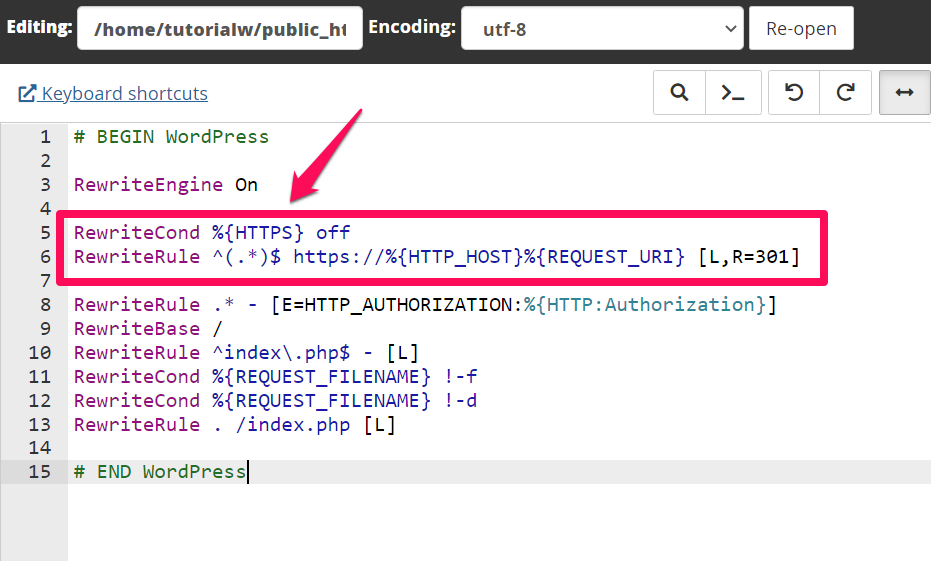This screenshot has width=931, height=561.
Task: Click the '# END WordPress' comment line
Action: pyautogui.click(x=160, y=472)
